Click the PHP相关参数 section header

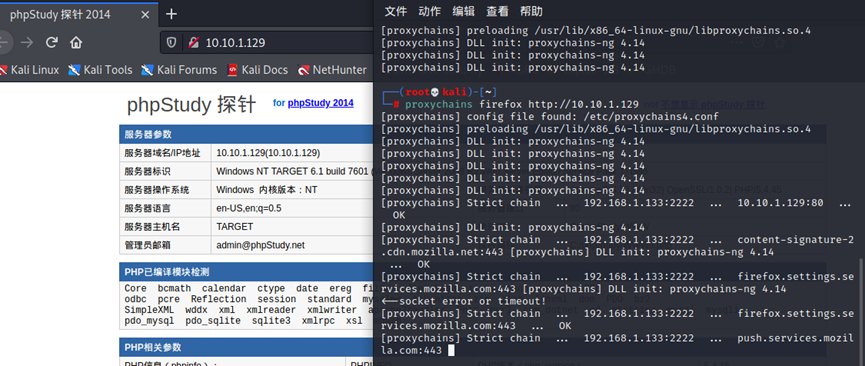click(x=246, y=347)
